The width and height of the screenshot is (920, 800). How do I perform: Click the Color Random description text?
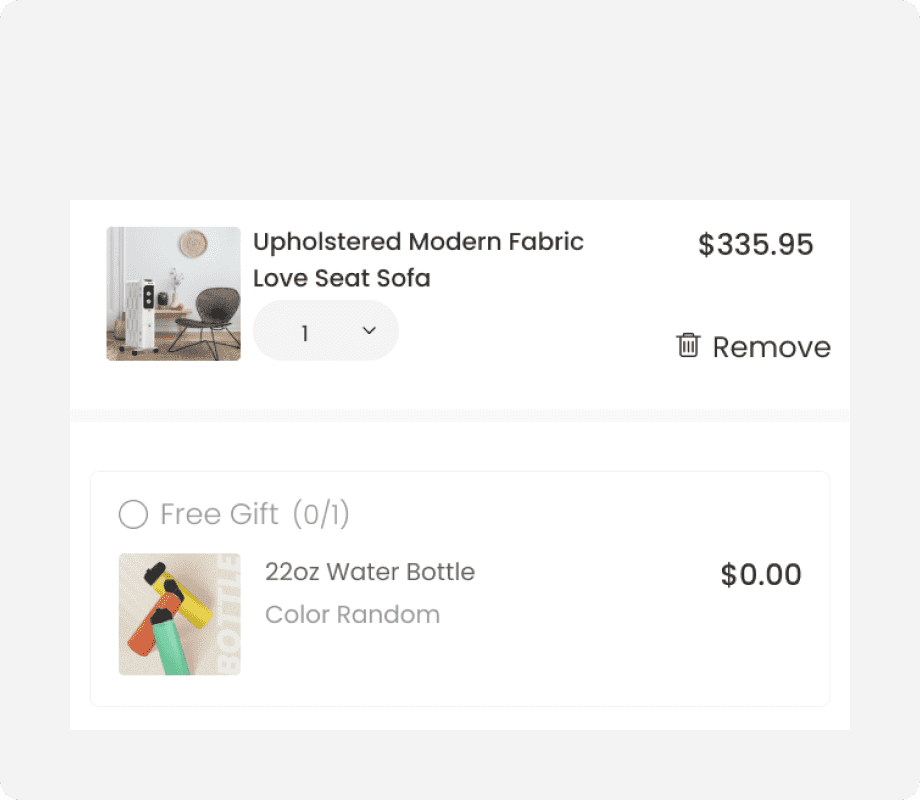(352, 614)
